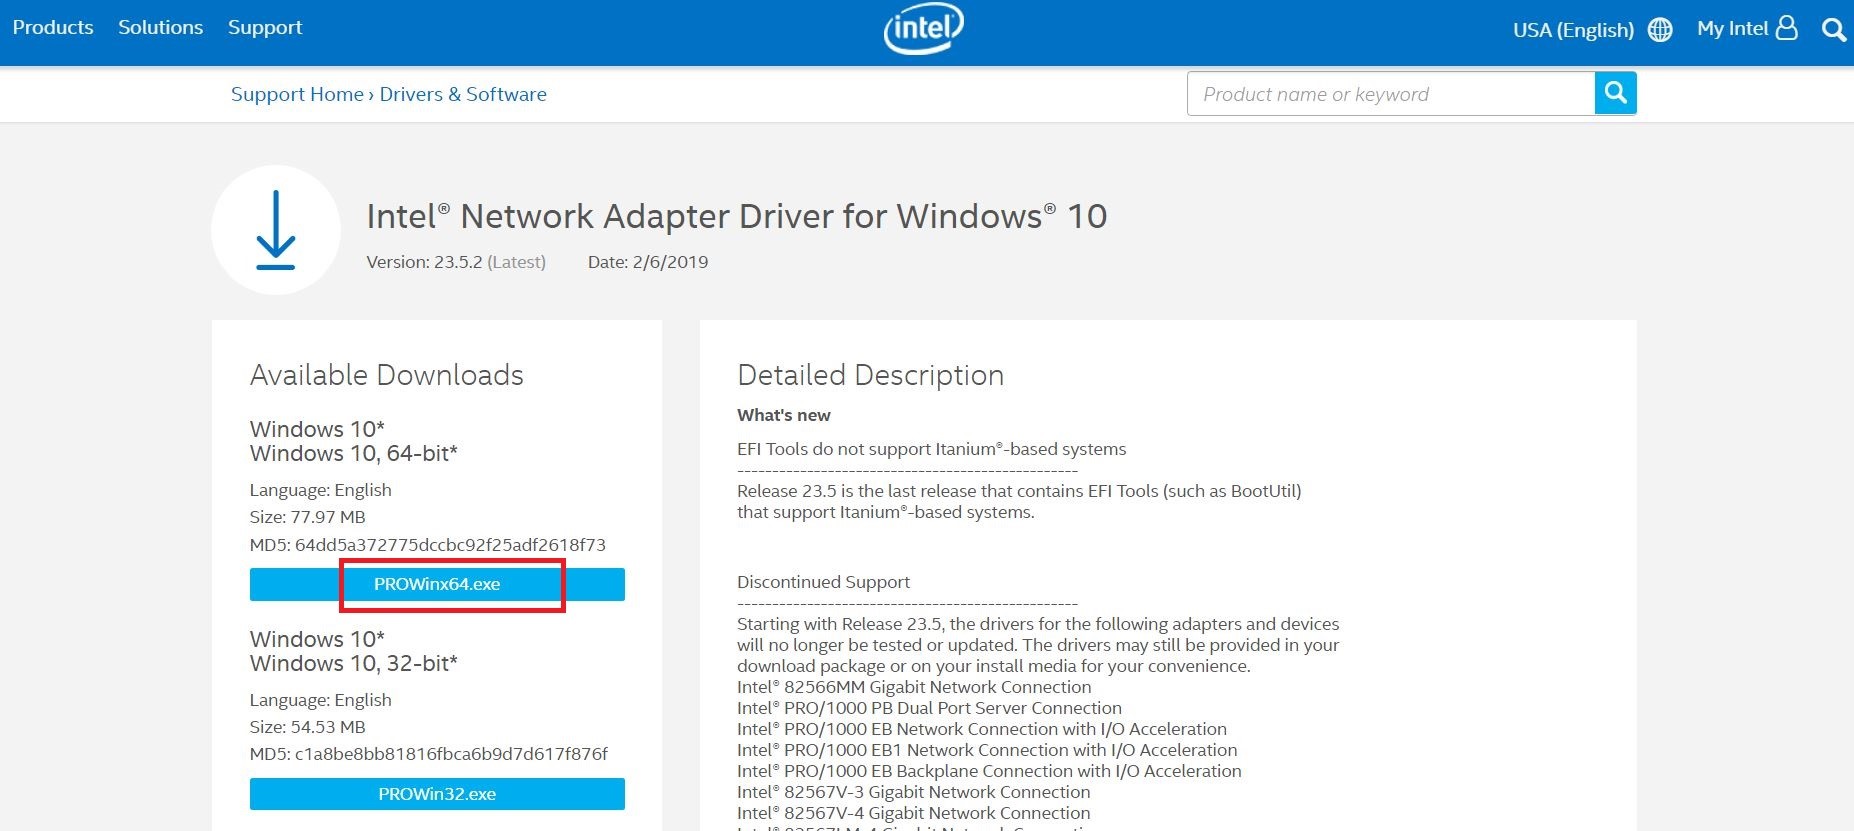1854x831 pixels.
Task: Click the My Intel user profile icon
Action: tap(1786, 28)
